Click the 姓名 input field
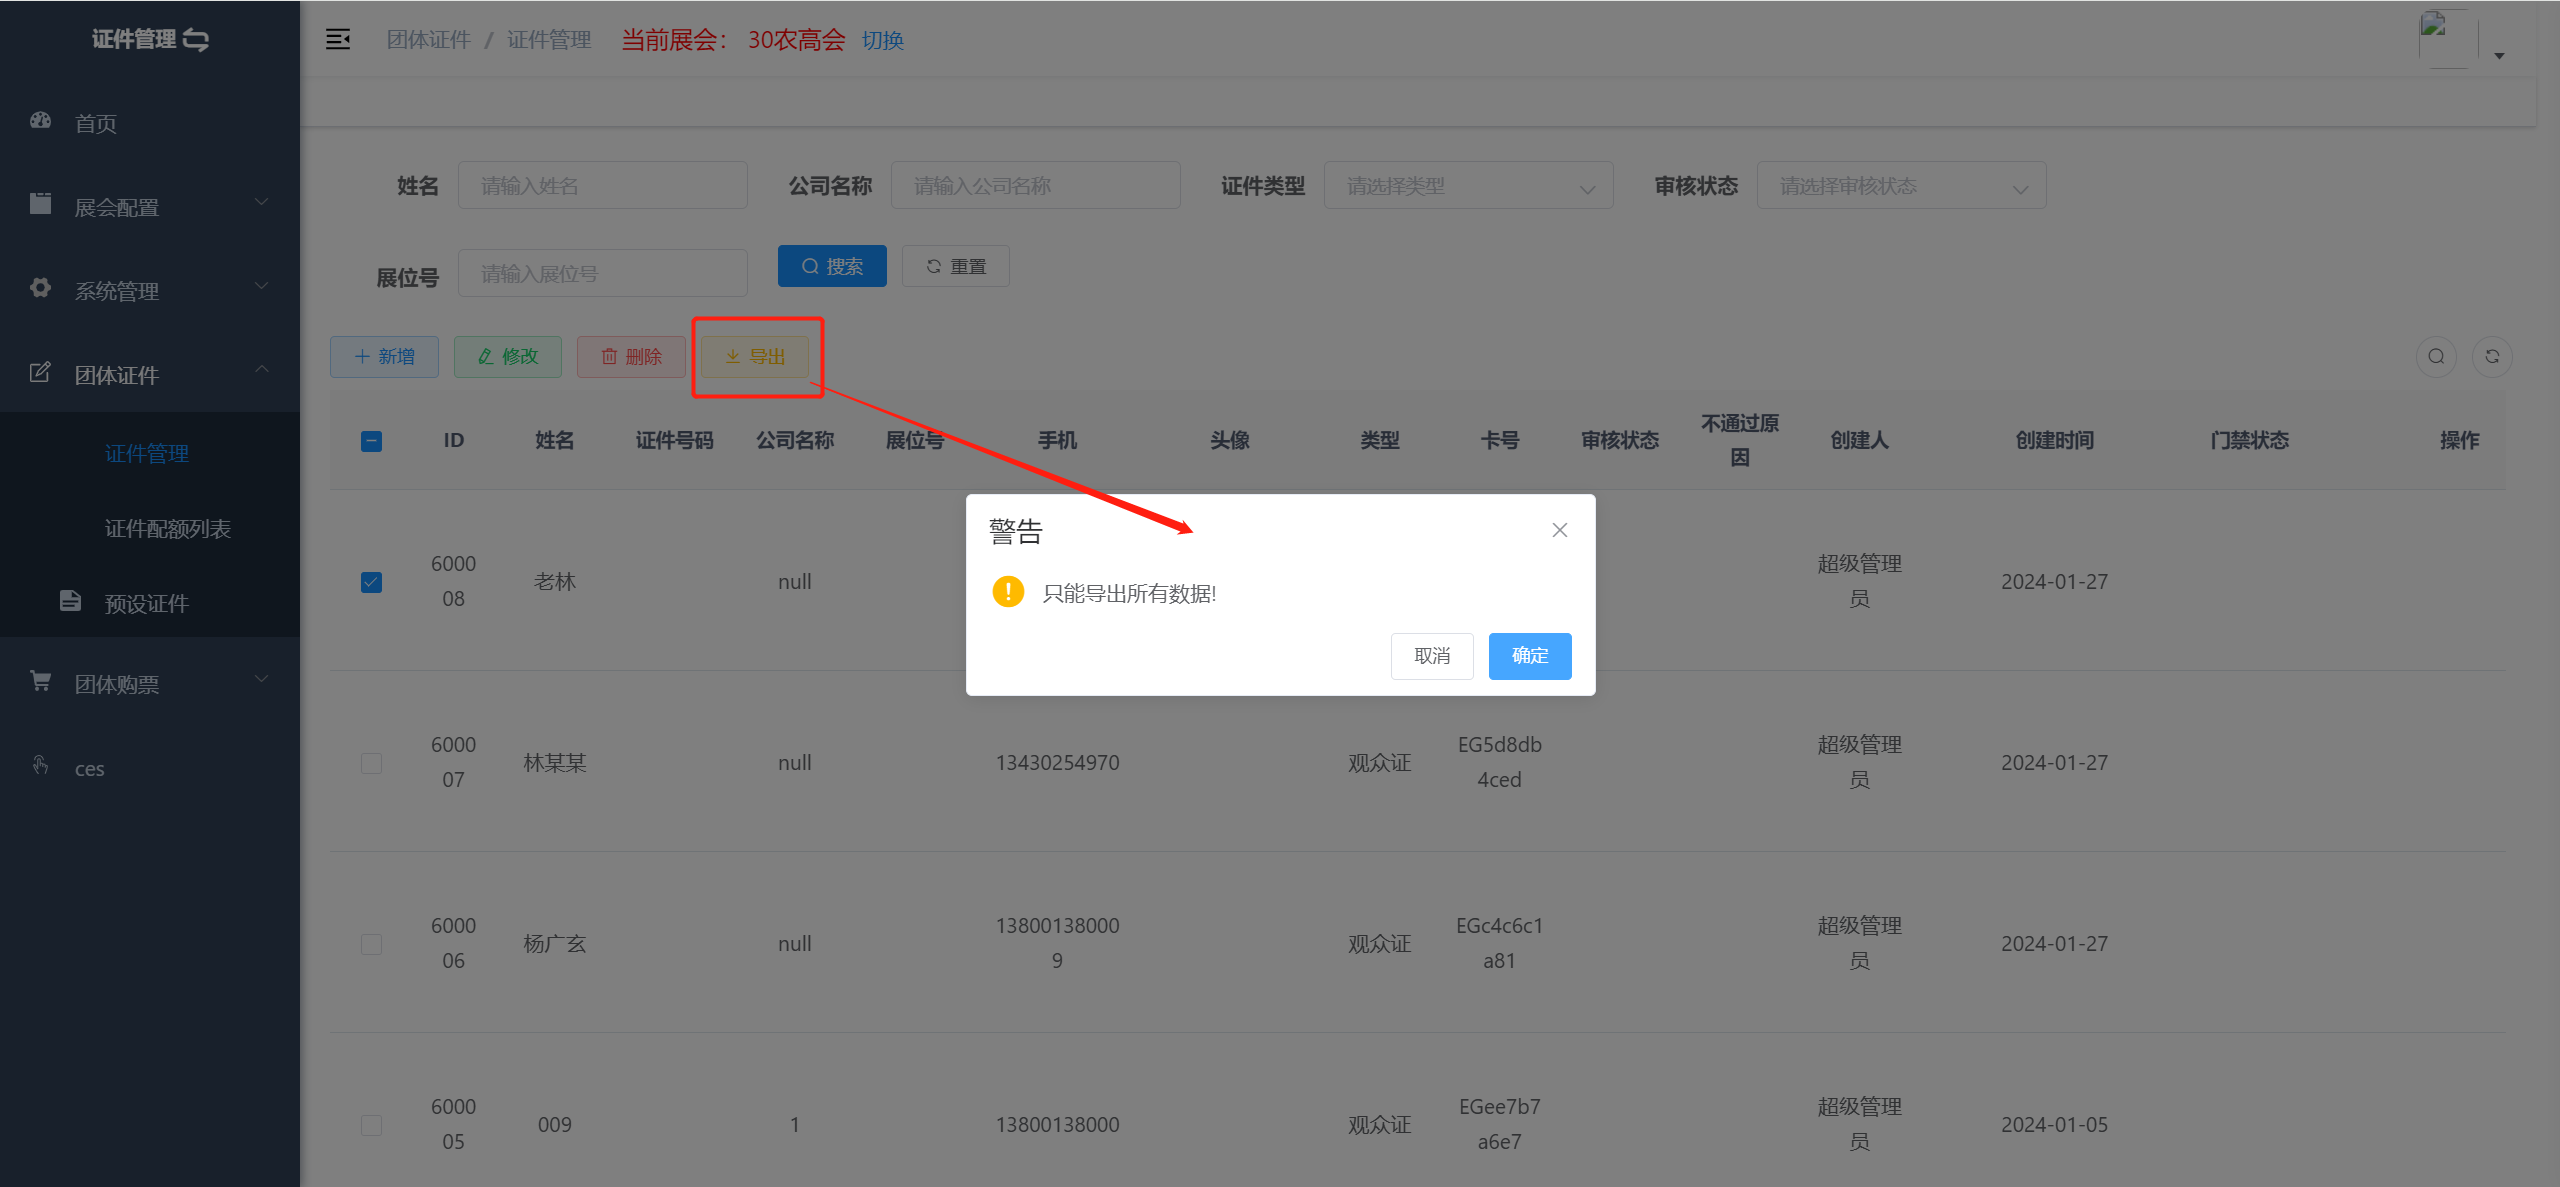 602,186
